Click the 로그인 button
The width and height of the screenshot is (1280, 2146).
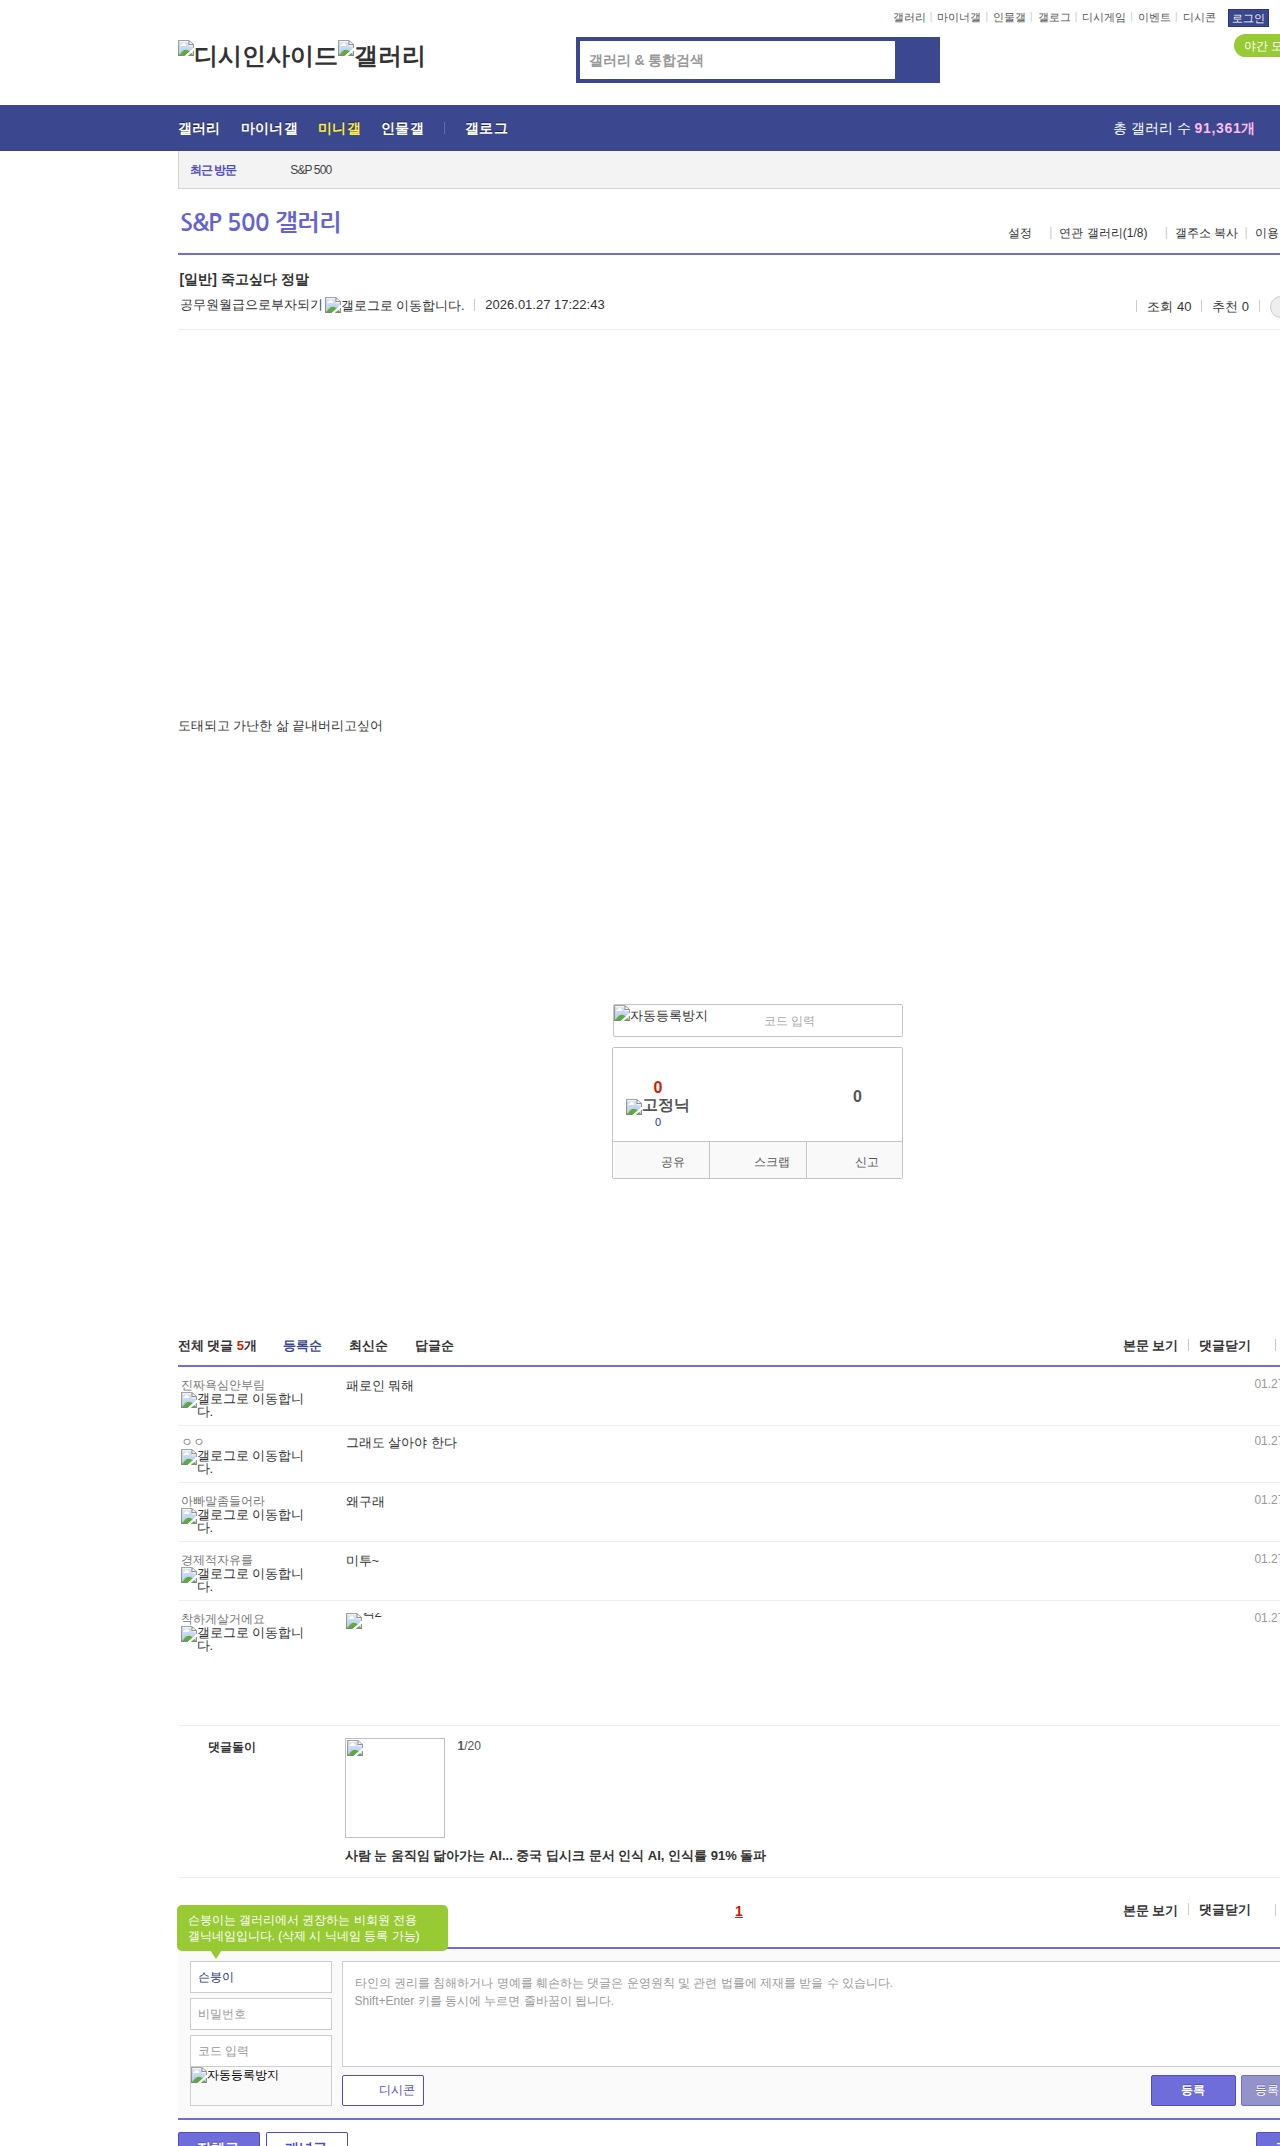1248,18
